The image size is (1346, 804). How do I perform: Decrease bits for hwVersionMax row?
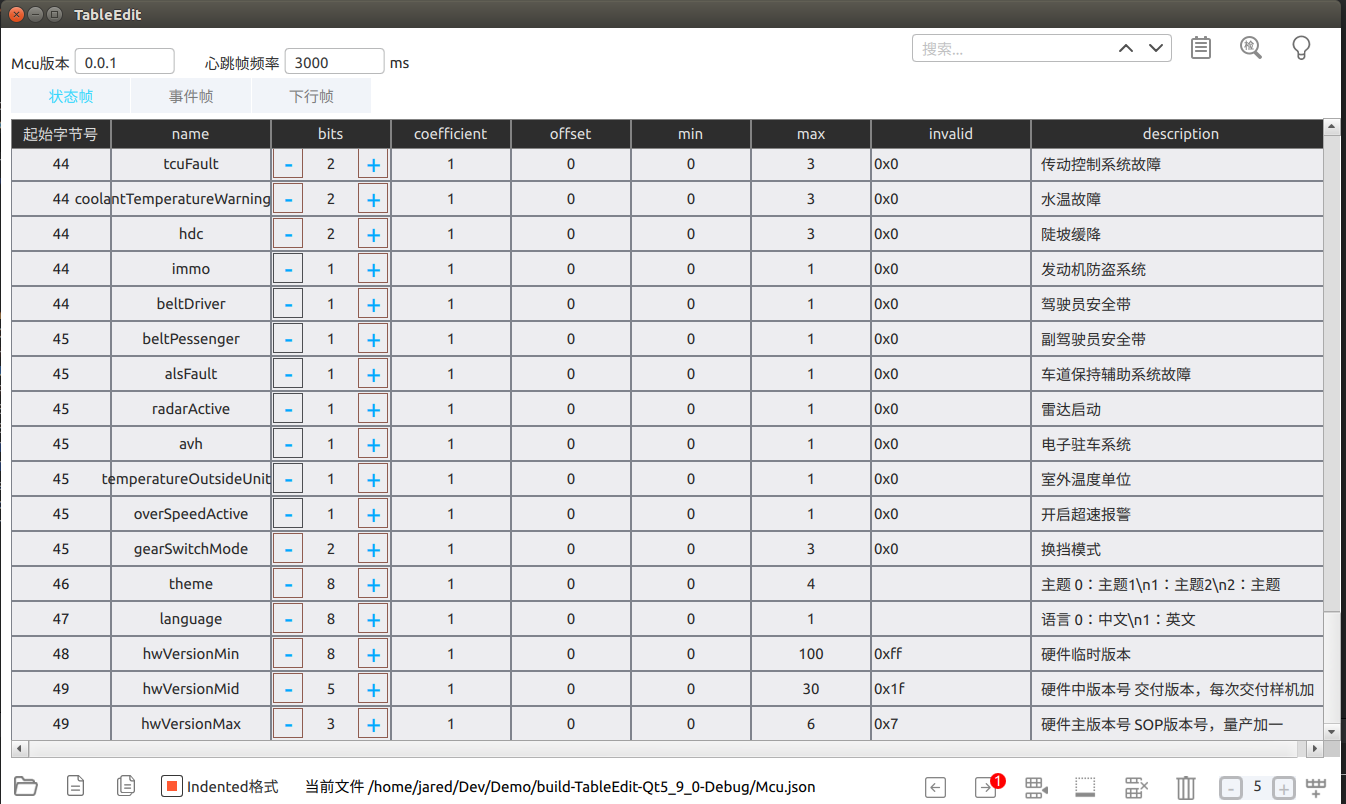tap(288, 724)
